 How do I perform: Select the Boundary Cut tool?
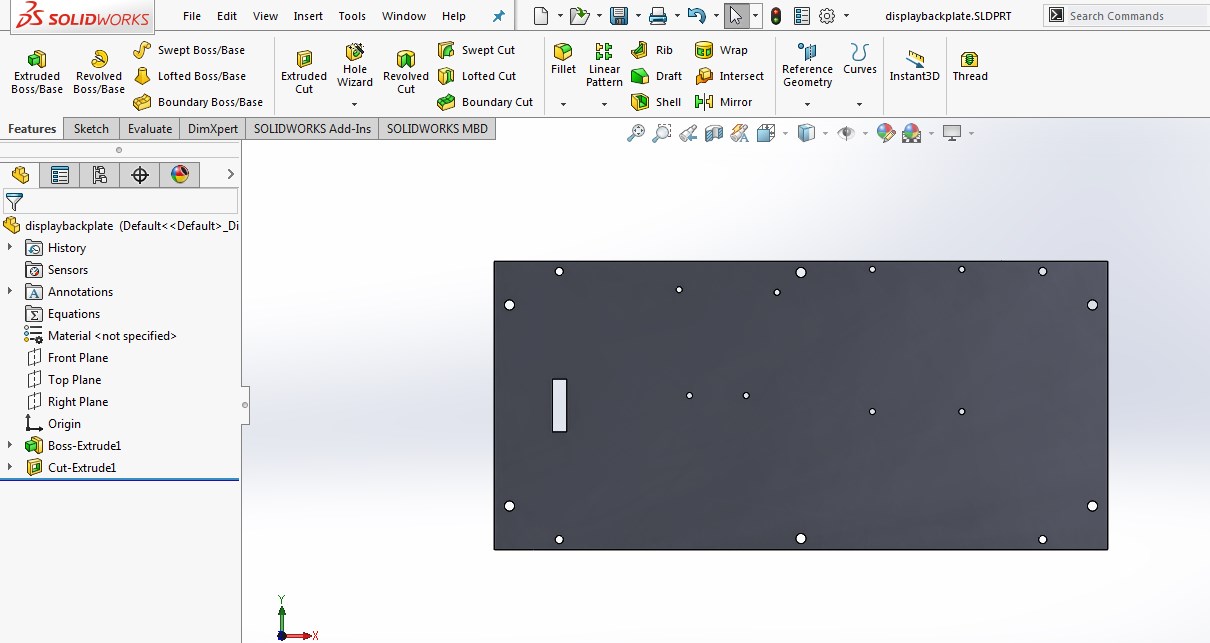(x=485, y=102)
